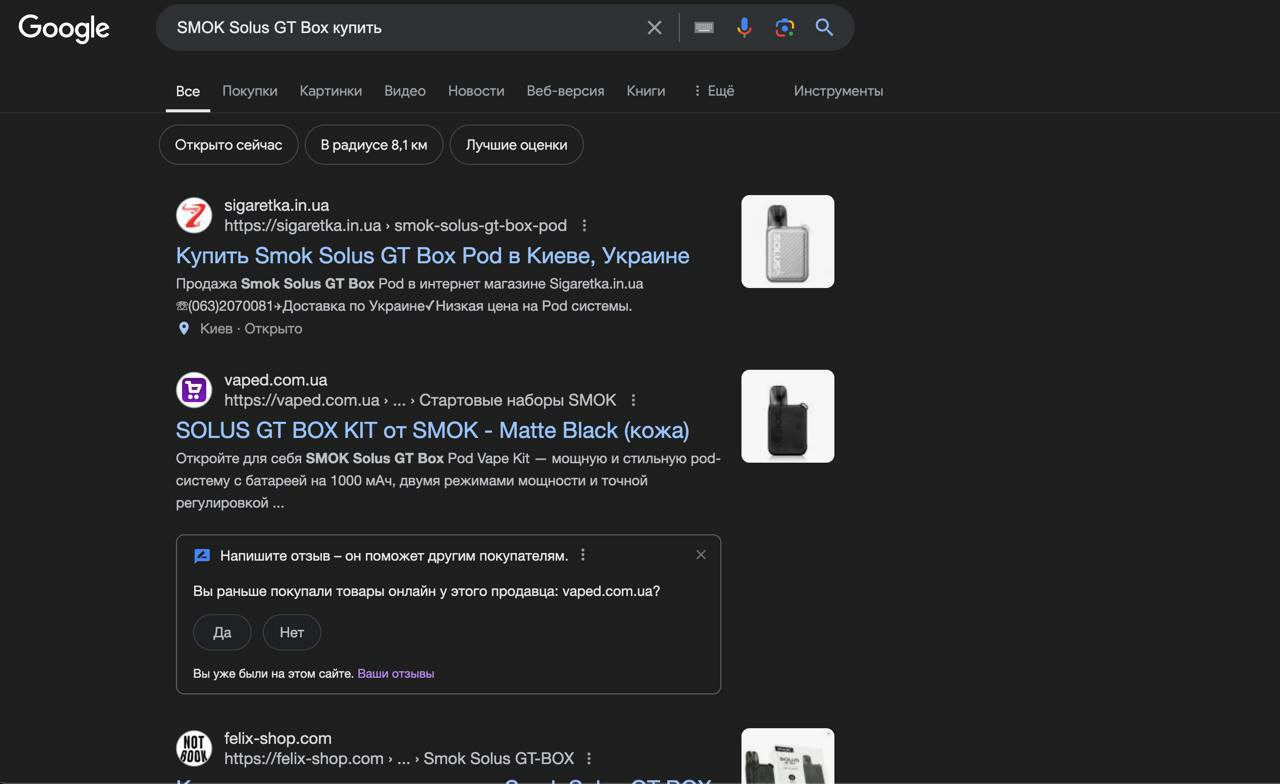This screenshot has width=1280, height=784.
Task: Clear the search query with X icon
Action: click(654, 28)
